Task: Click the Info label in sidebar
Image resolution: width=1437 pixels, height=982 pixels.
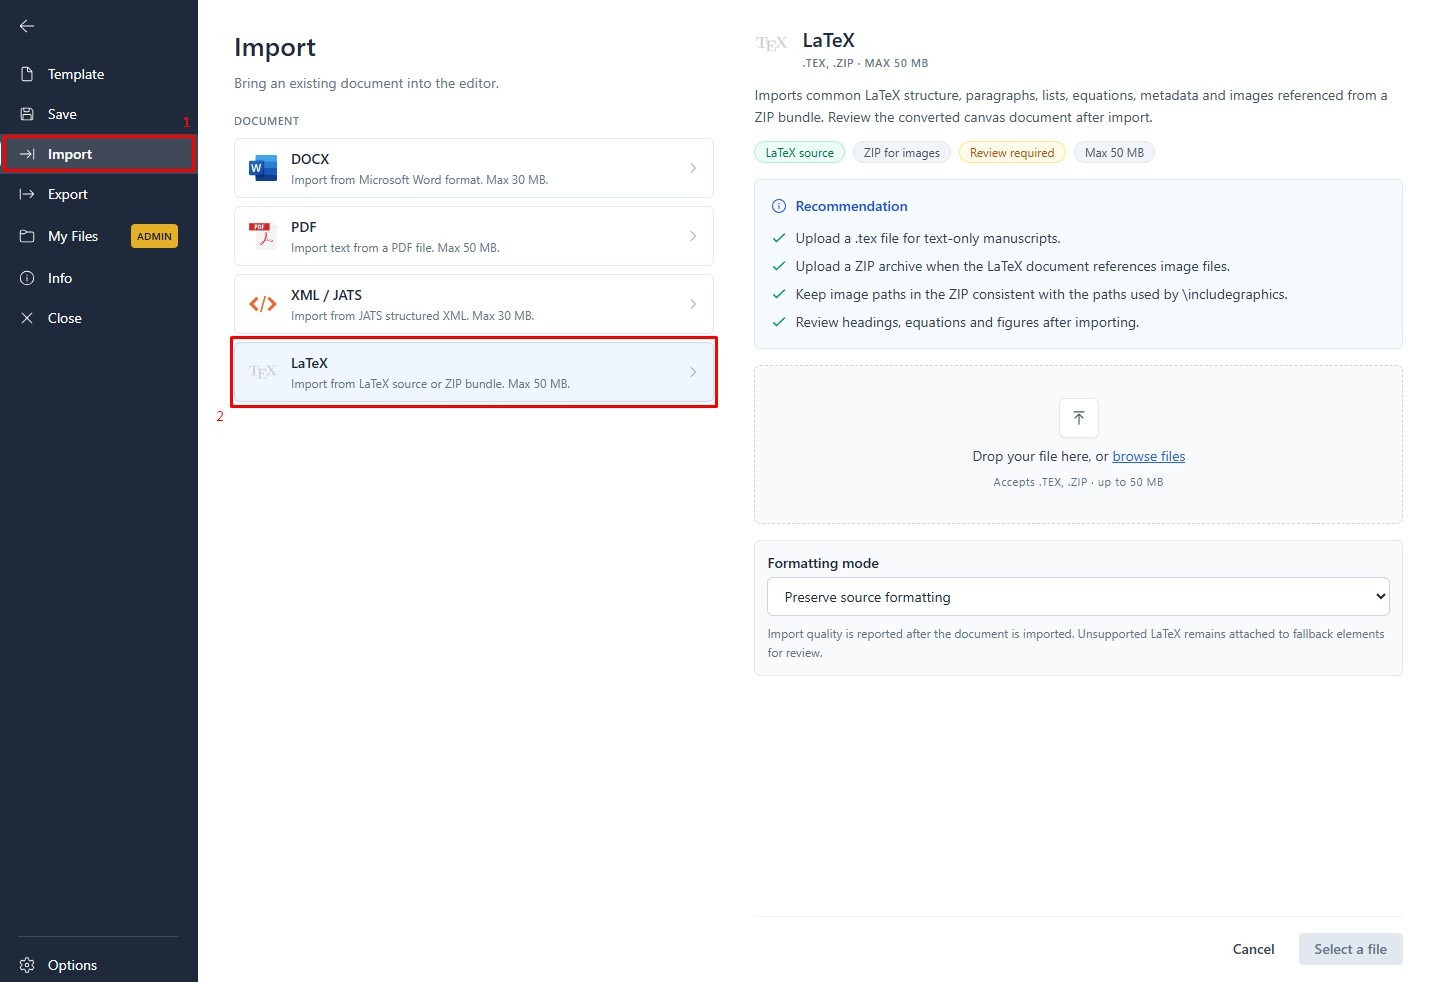Action: (60, 278)
